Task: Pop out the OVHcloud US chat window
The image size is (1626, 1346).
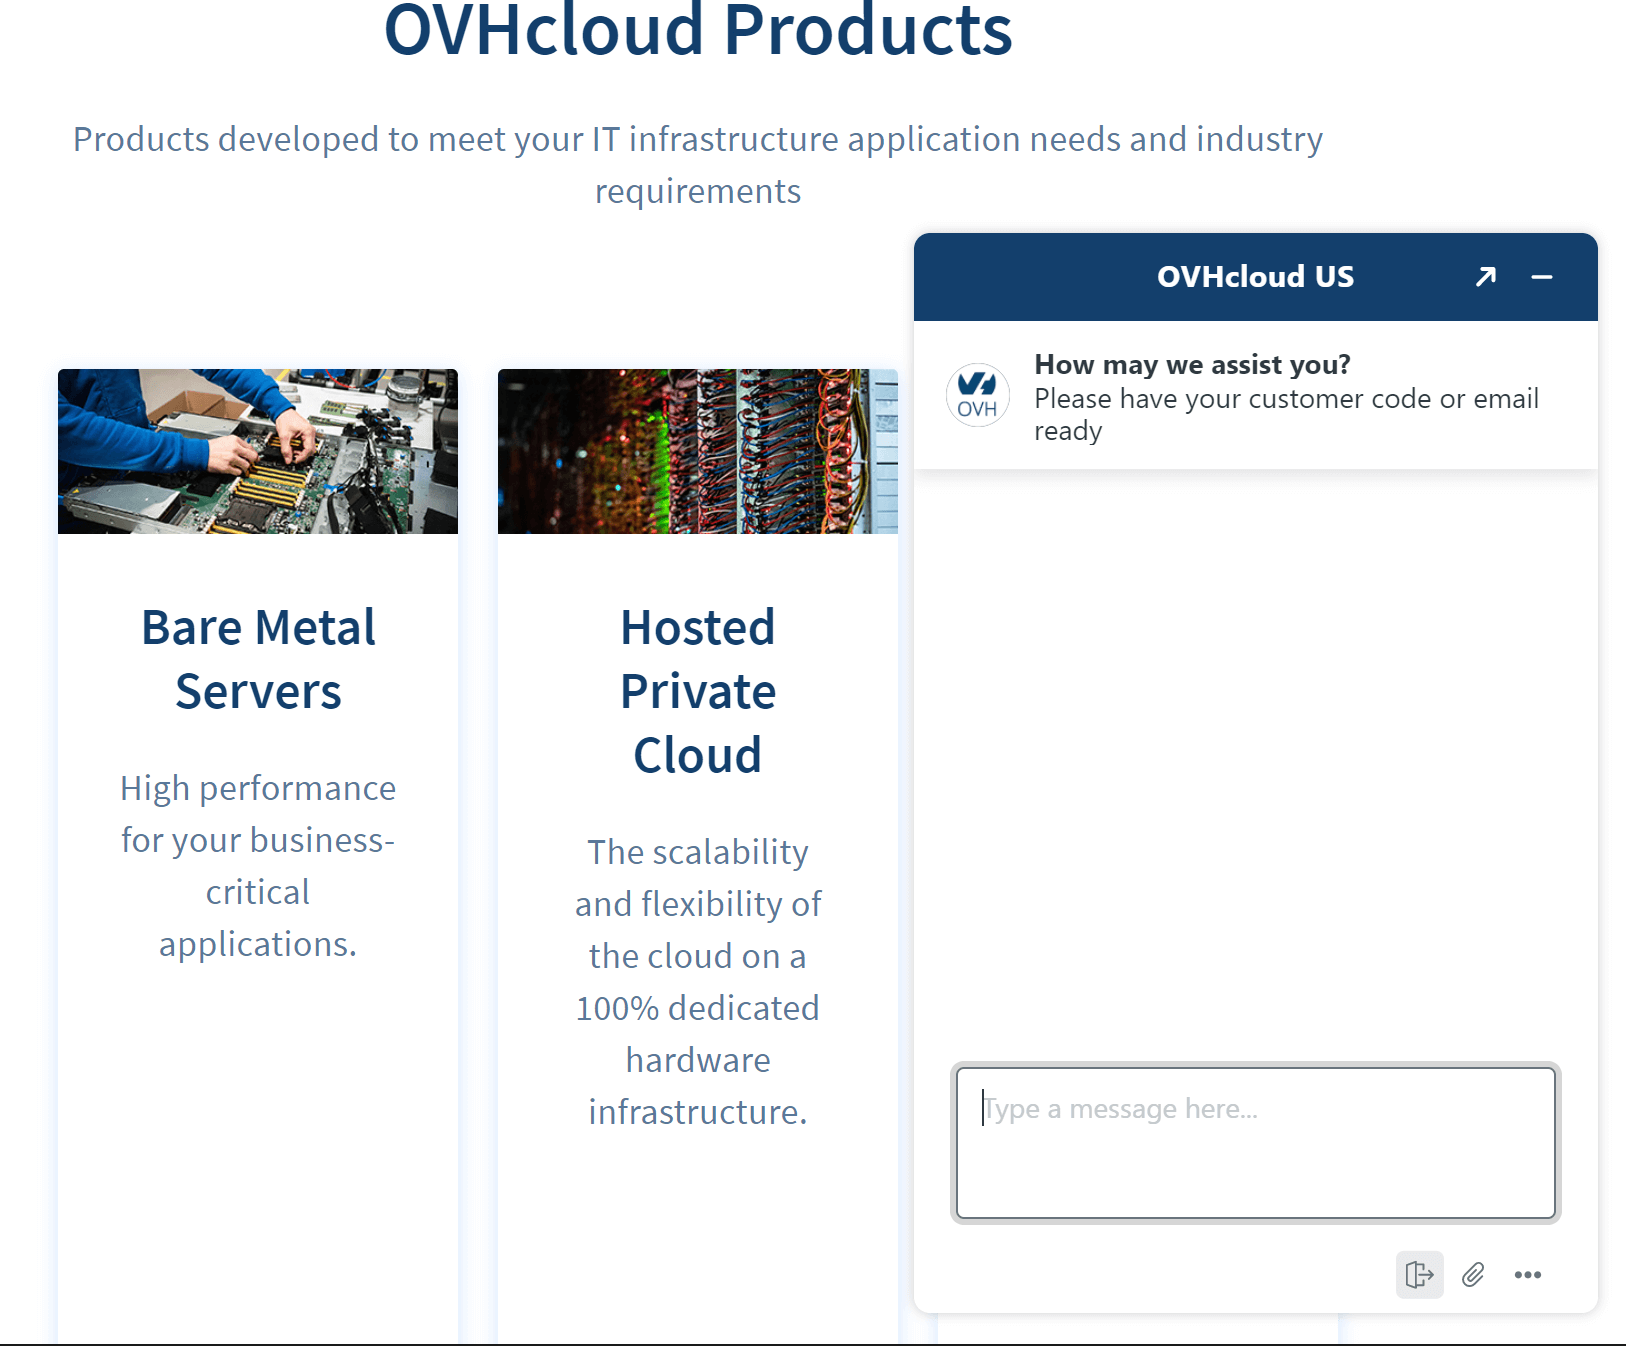Action: pos(1486,277)
